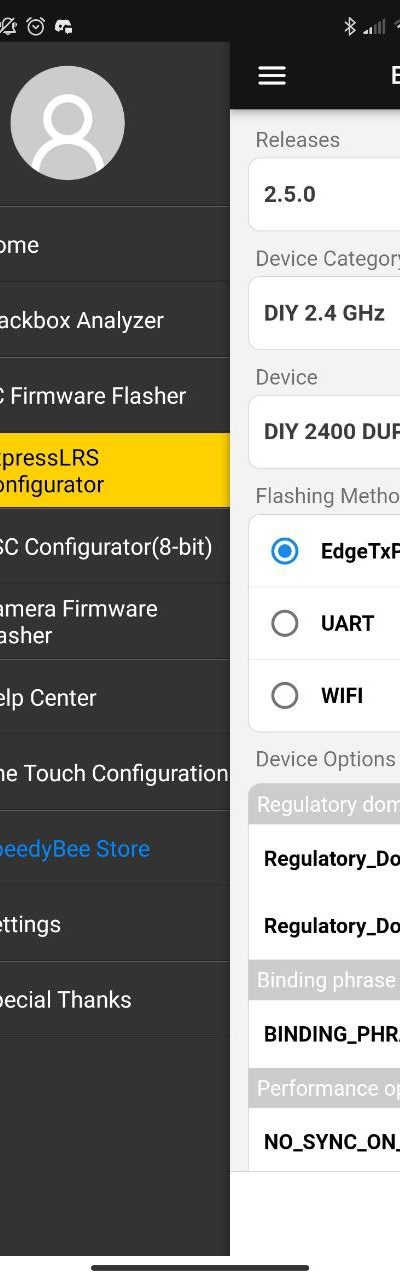Open the DIY 2.4 GHz category dropdown

(x=324, y=313)
